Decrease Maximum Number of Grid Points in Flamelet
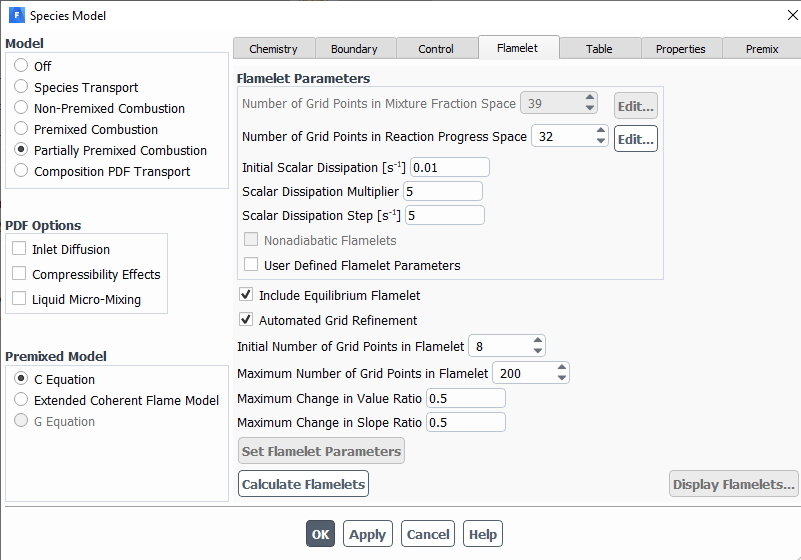The width and height of the screenshot is (801, 560). tap(562, 379)
